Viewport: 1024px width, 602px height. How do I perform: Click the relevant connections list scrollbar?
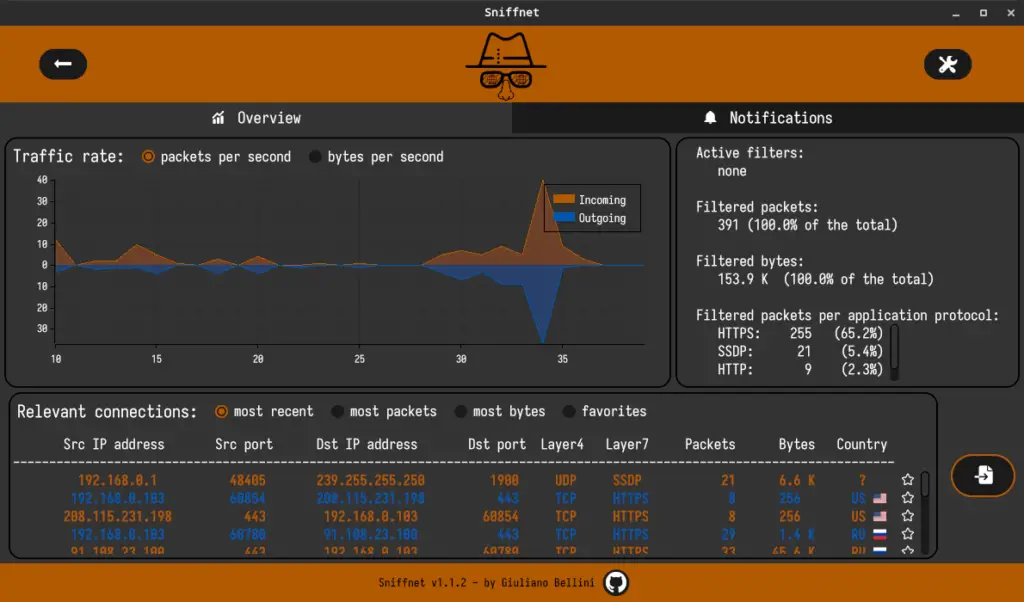click(925, 513)
